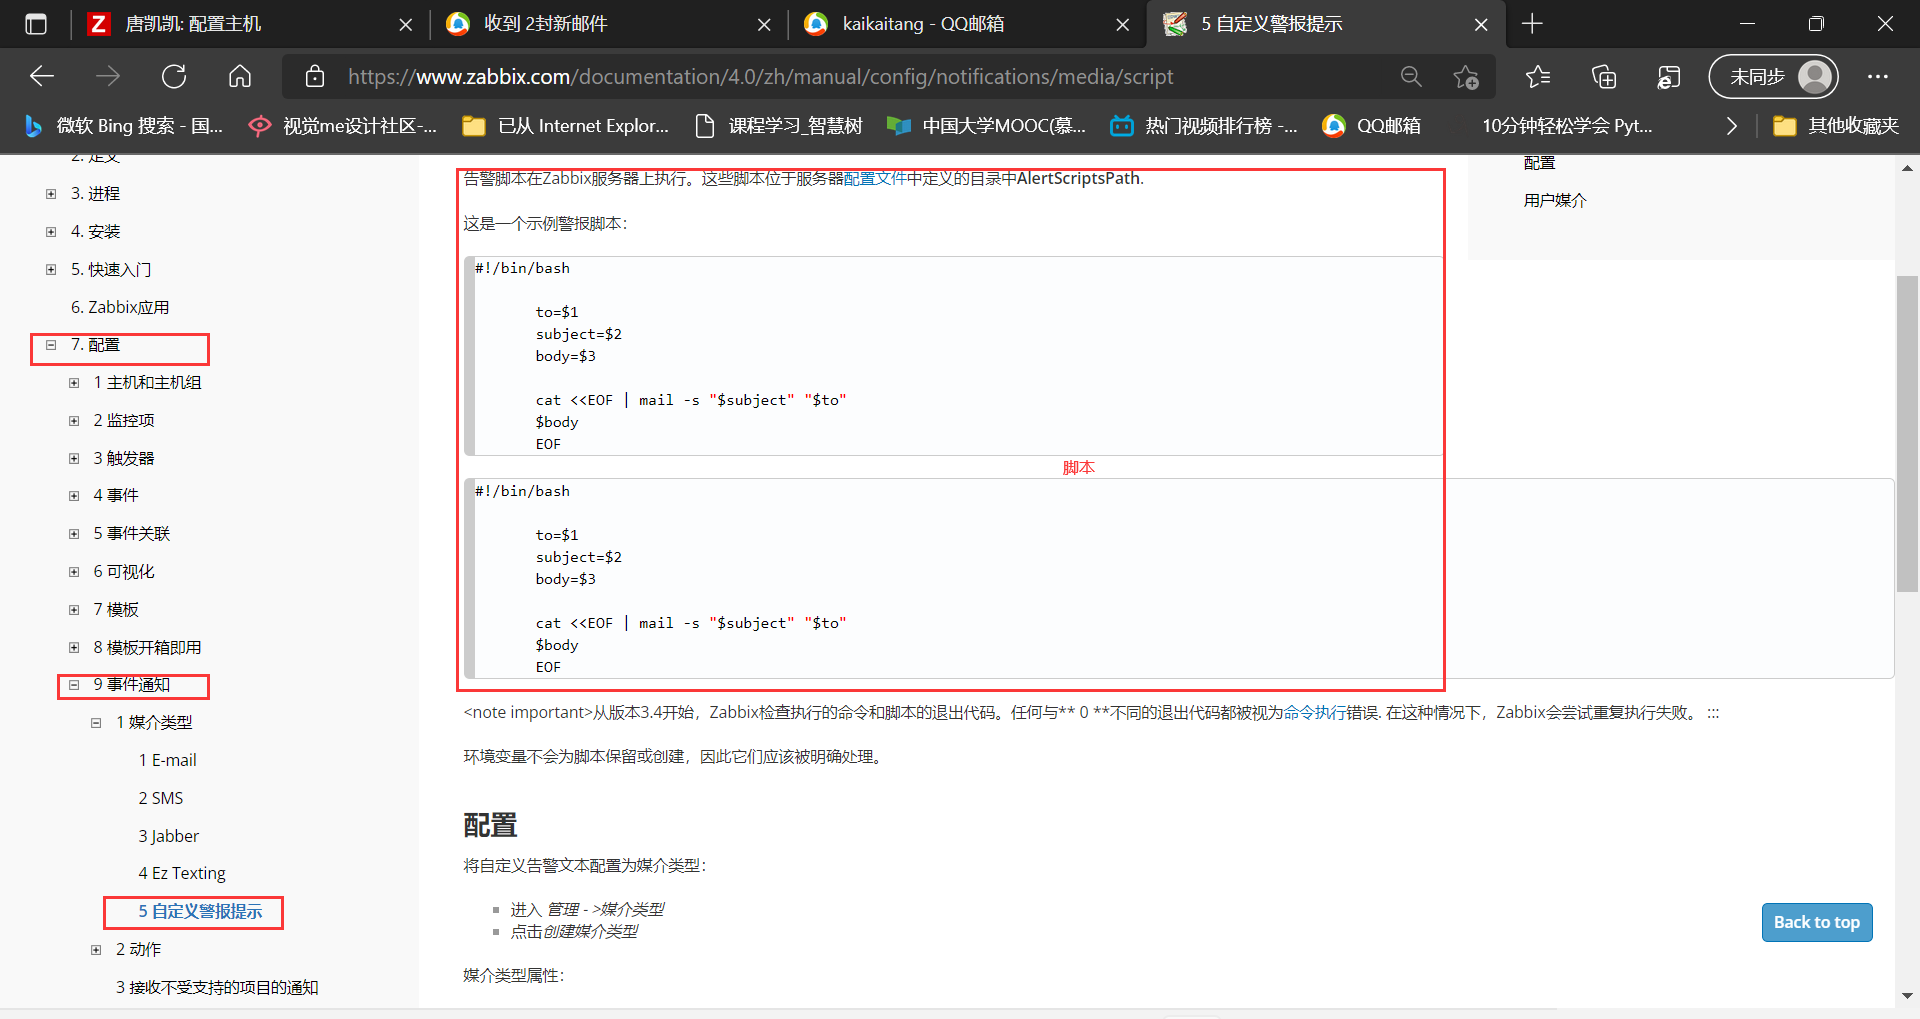Open 其他收藏夹 folder
The image size is (1920, 1019).
pyautogui.click(x=1835, y=126)
